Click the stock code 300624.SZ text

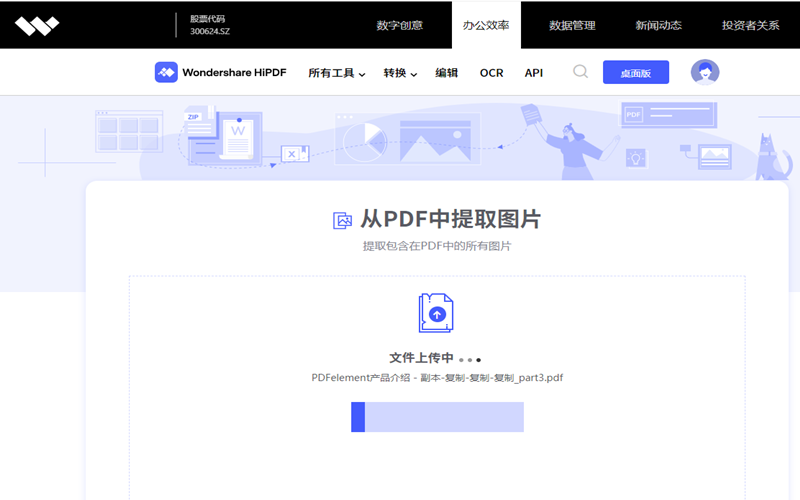click(x=209, y=31)
